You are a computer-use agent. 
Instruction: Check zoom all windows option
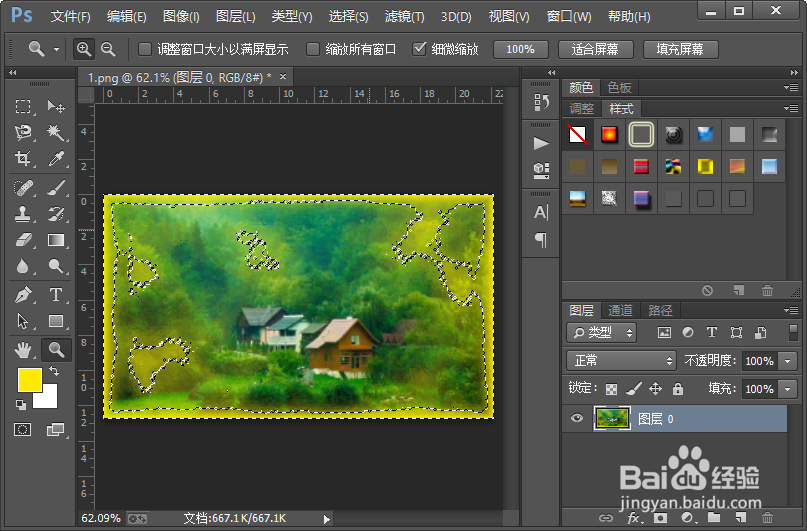pyautogui.click(x=312, y=49)
